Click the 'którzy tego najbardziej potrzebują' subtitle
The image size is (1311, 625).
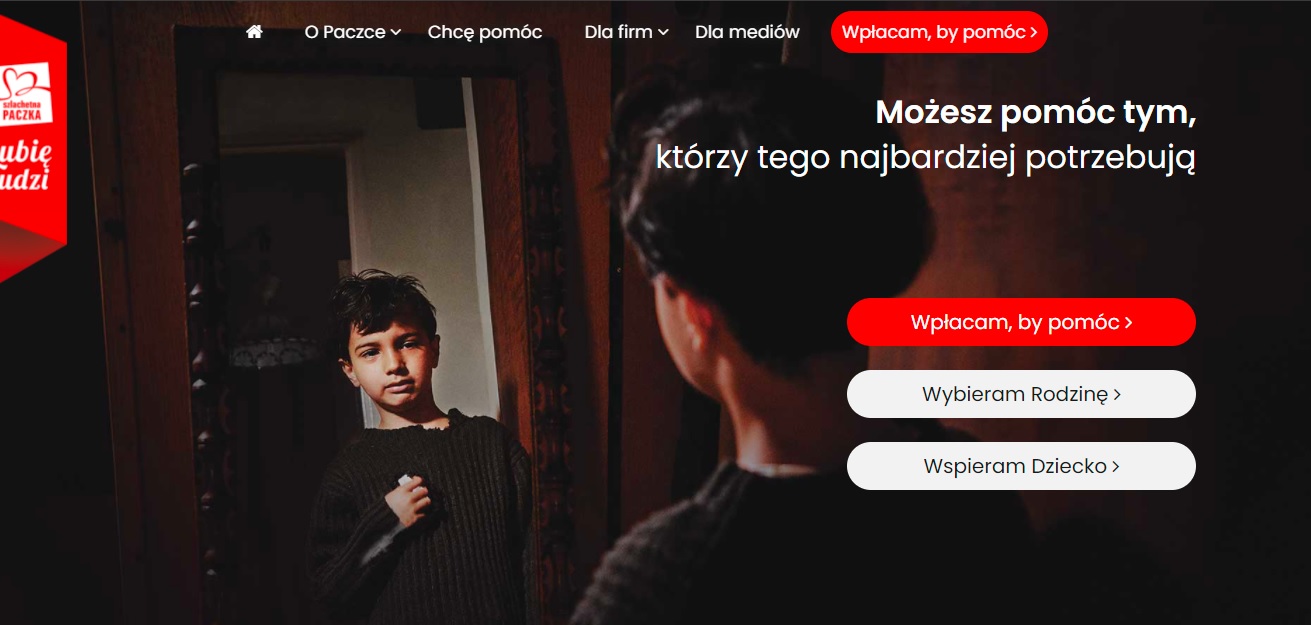pyautogui.click(x=926, y=159)
